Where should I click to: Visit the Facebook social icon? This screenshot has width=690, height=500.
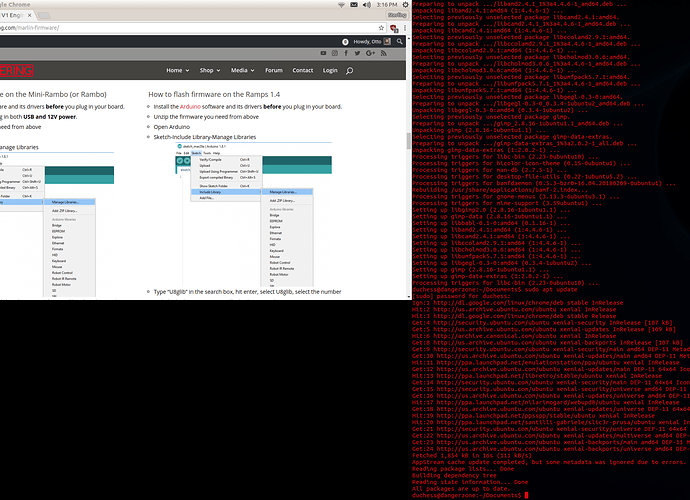(x=346, y=53)
